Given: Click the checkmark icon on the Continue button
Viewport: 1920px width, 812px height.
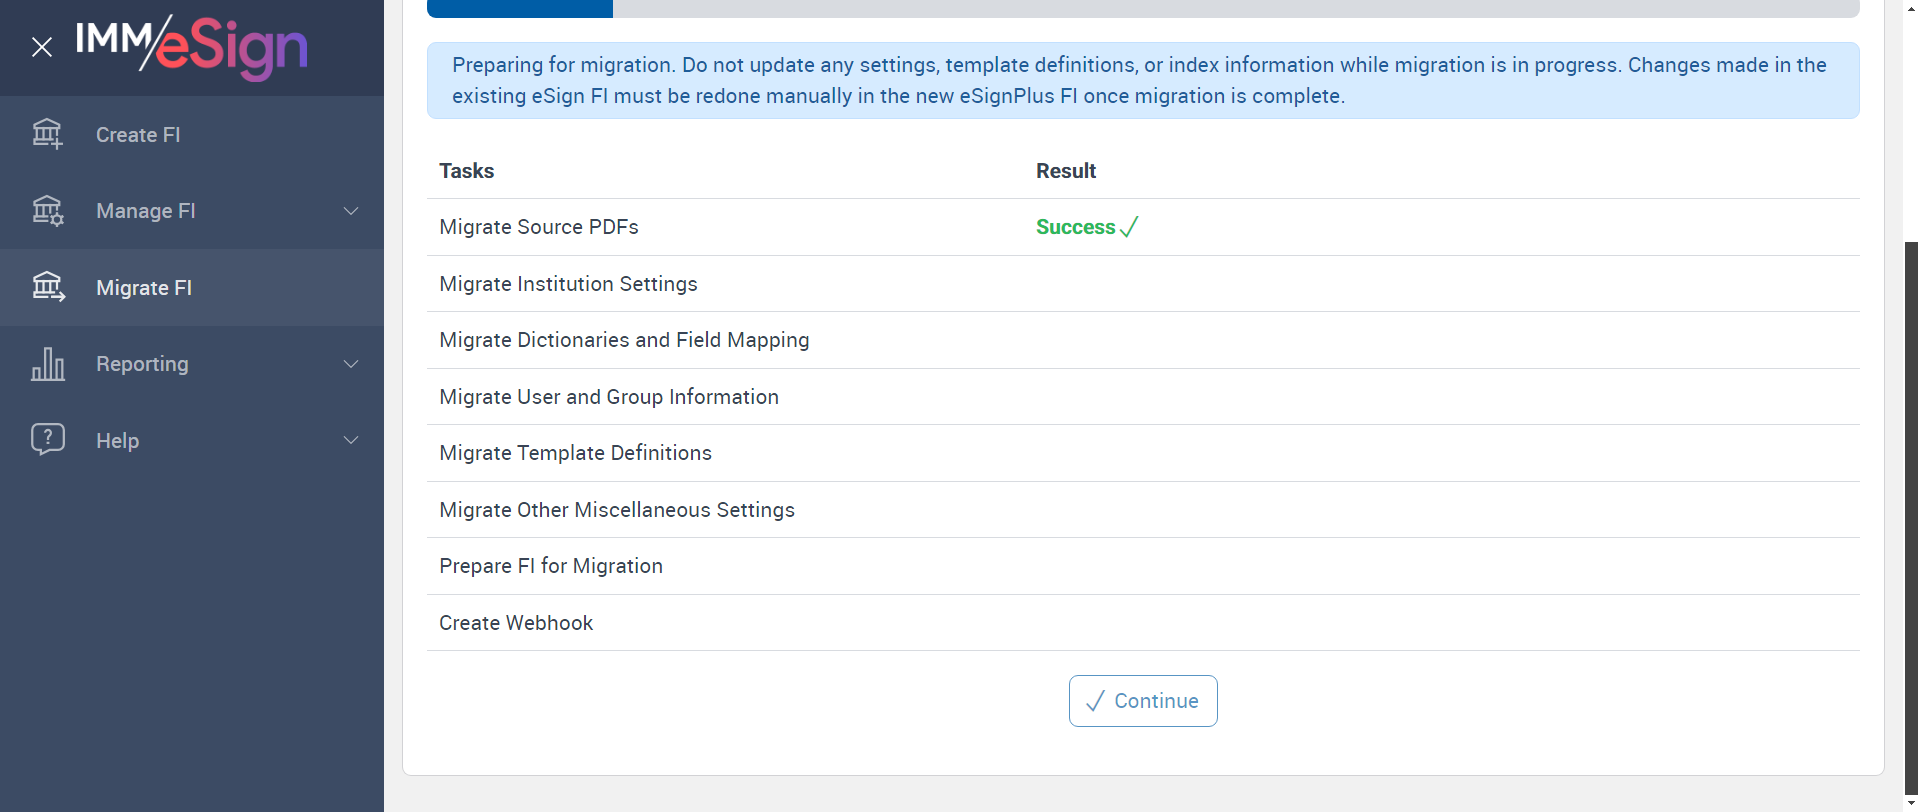Looking at the screenshot, I should 1095,701.
